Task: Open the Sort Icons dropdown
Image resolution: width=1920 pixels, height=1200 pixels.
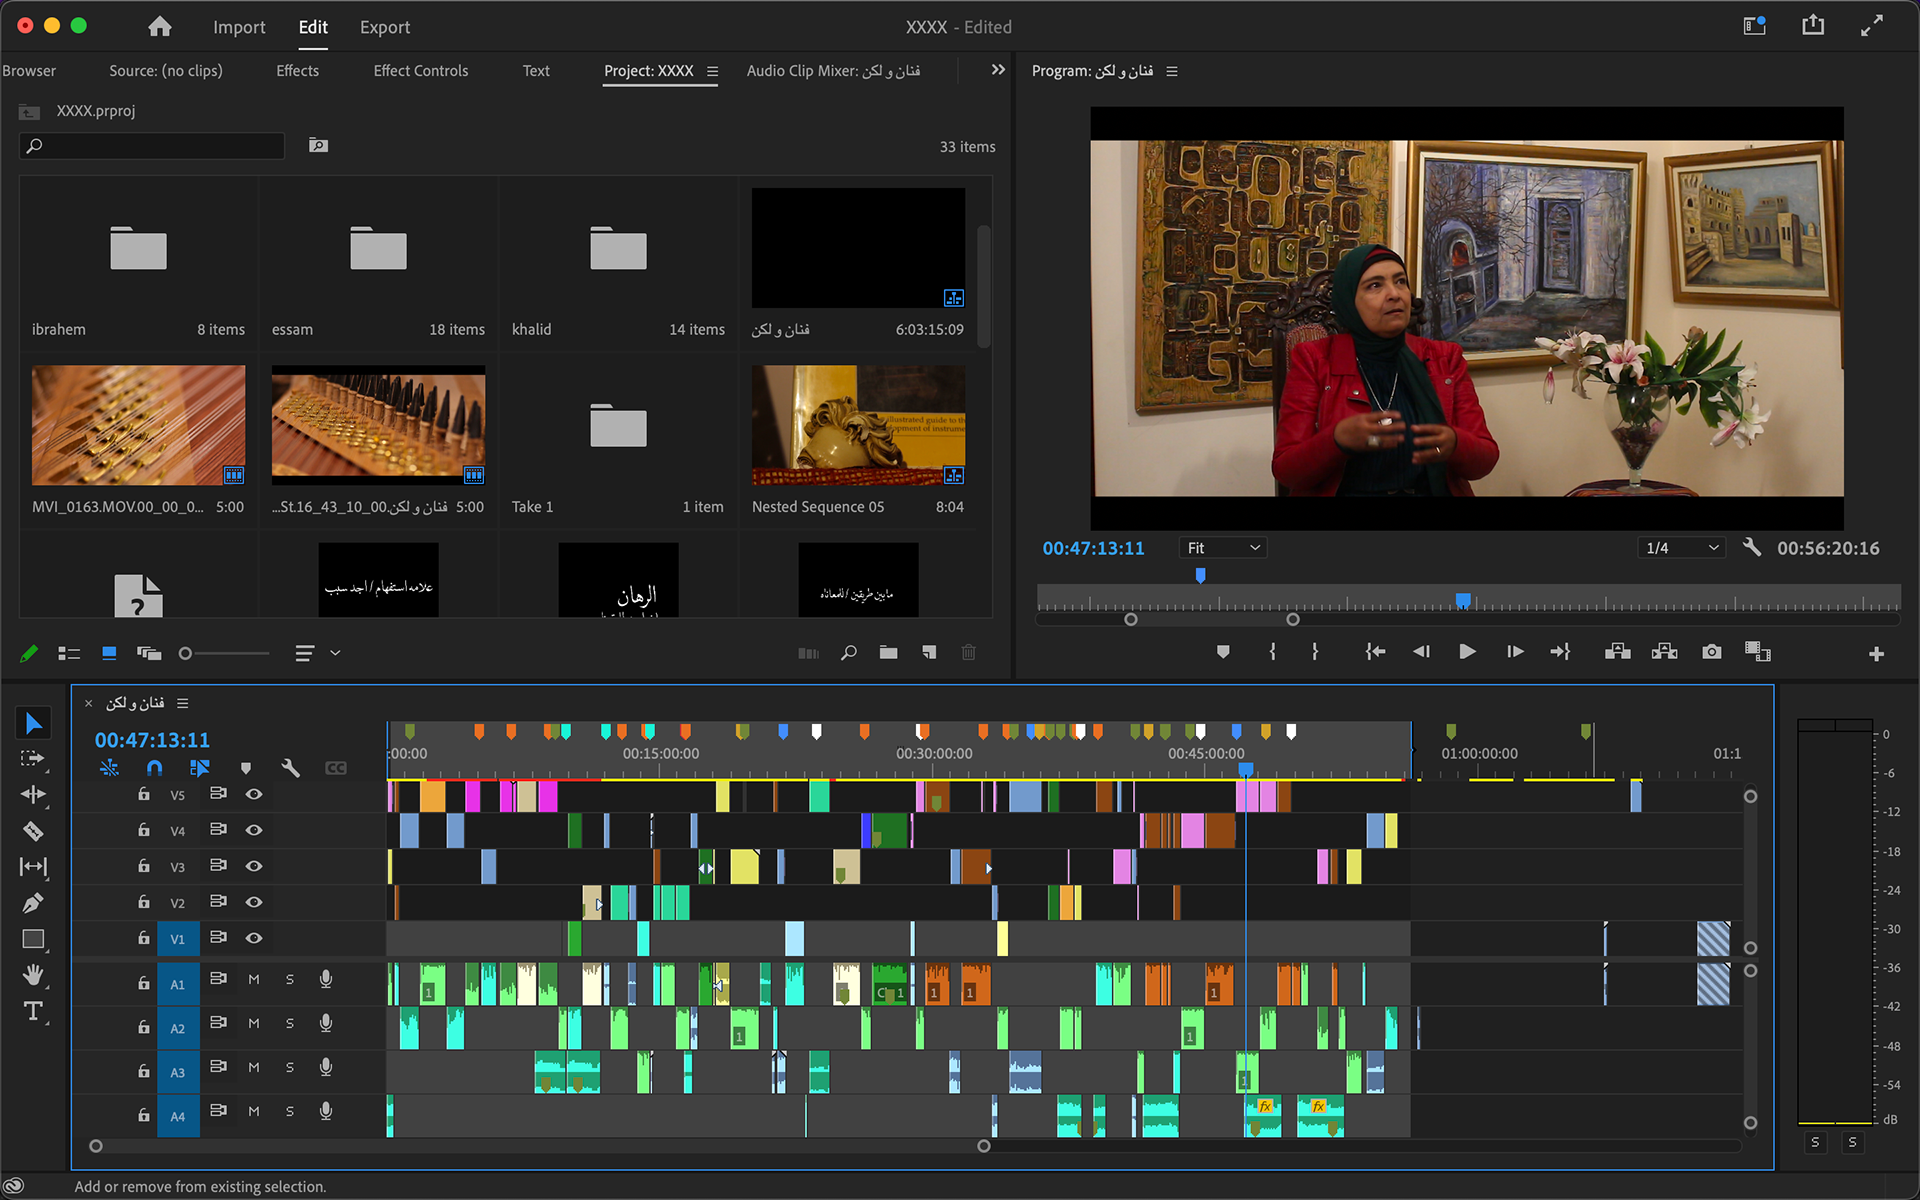Action: pos(317,653)
